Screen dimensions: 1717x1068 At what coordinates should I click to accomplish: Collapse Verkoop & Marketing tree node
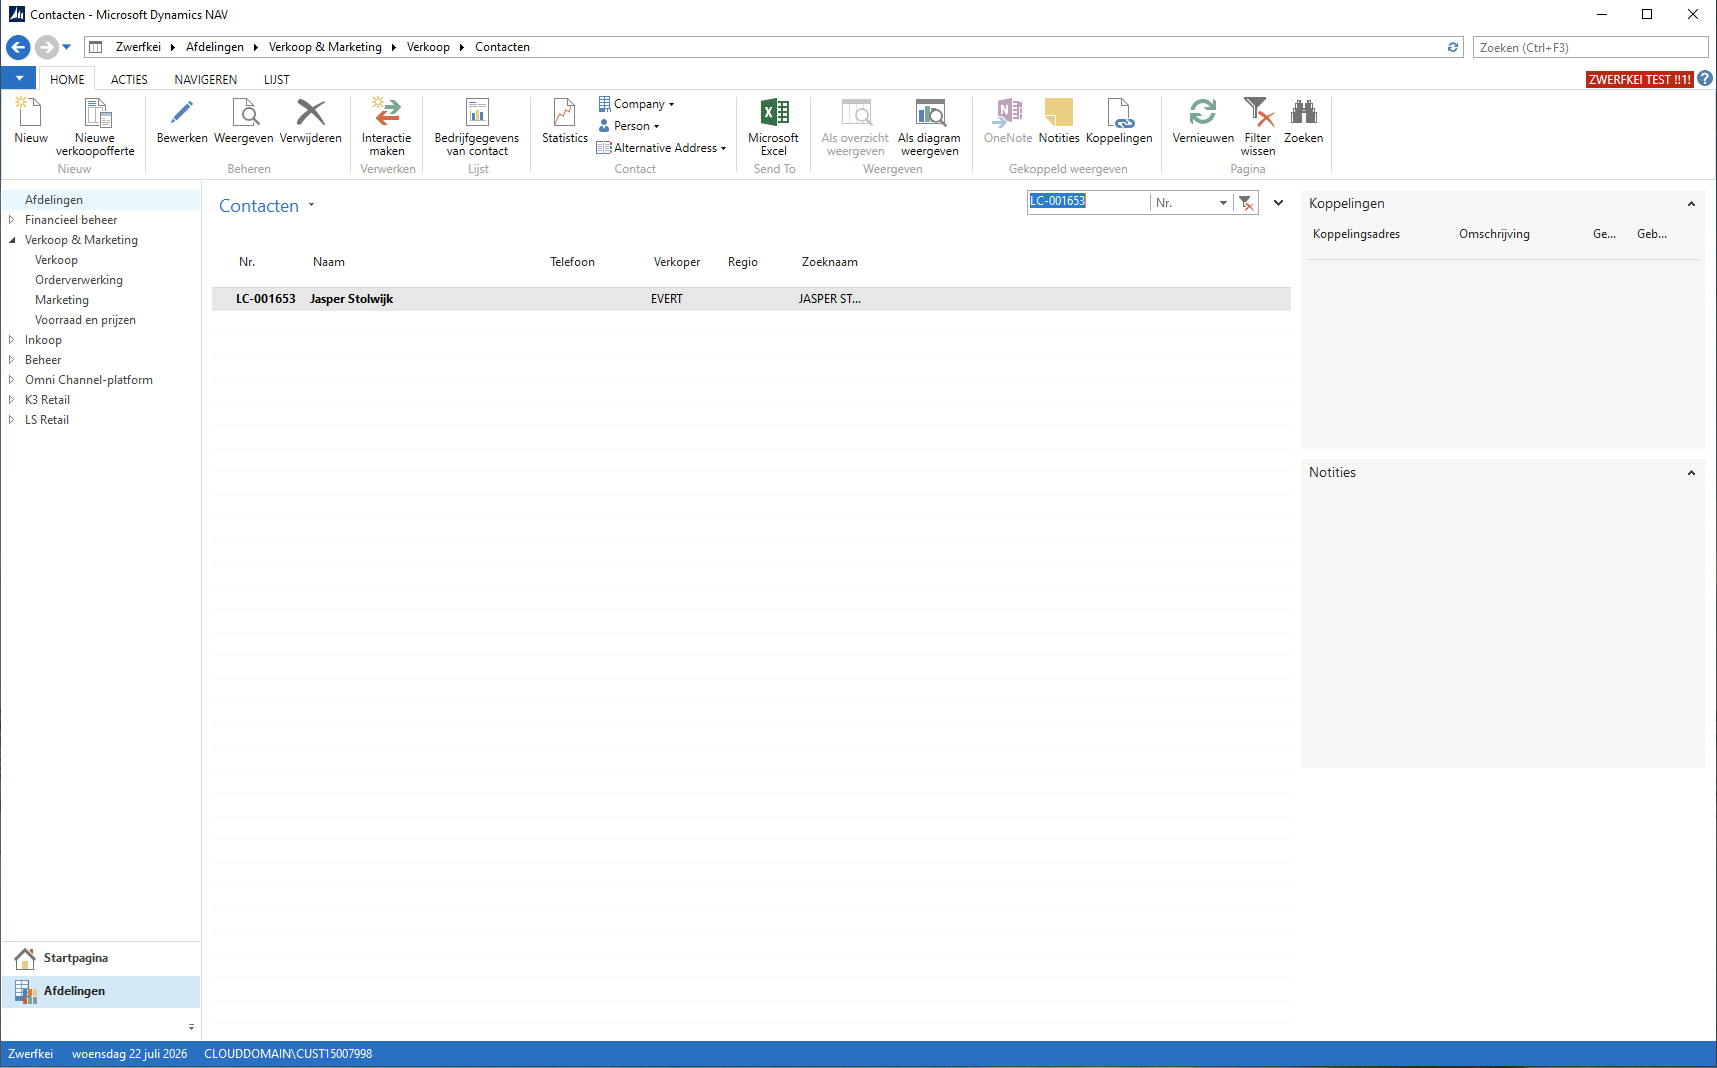[x=11, y=240]
